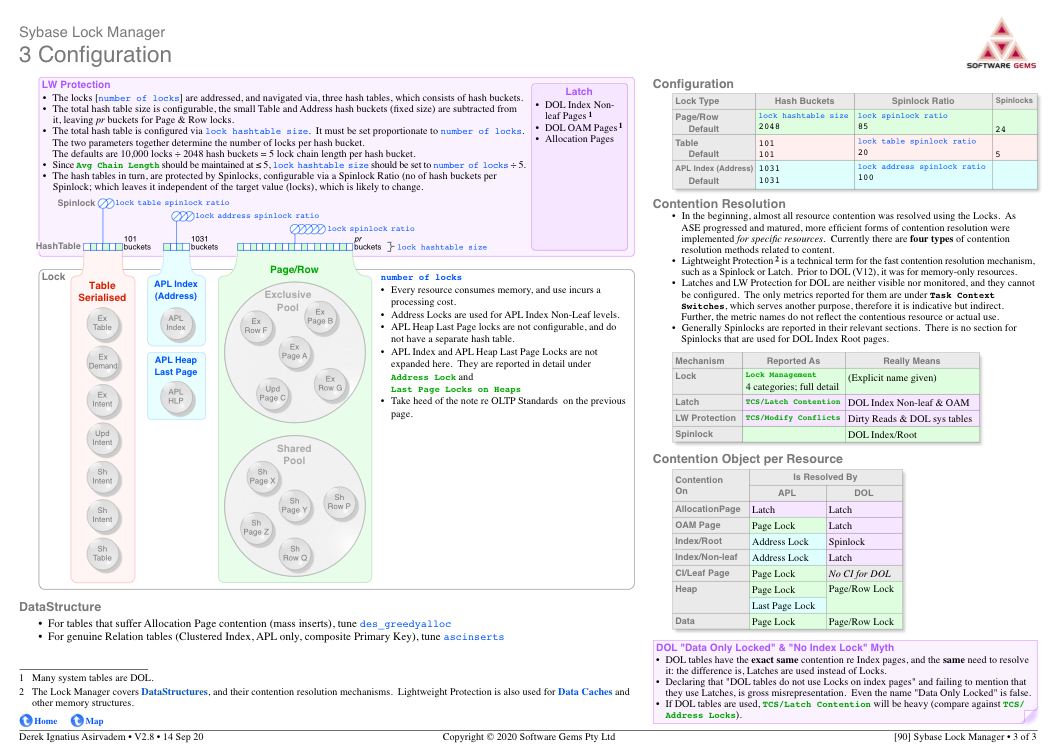The height and width of the screenshot is (746, 1056).
Task: Click the 'Contention Resolution' heading
Action: (719, 204)
